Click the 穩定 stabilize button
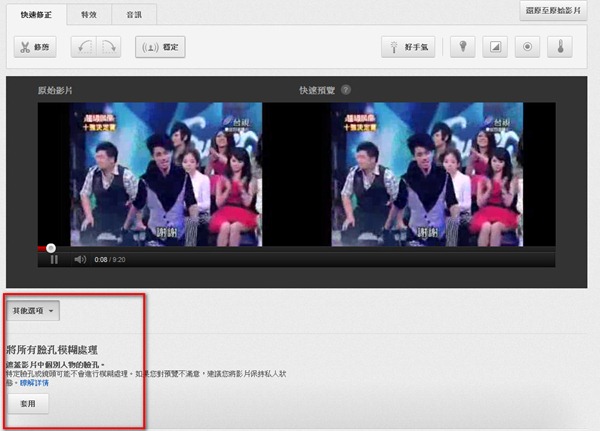 [160, 47]
